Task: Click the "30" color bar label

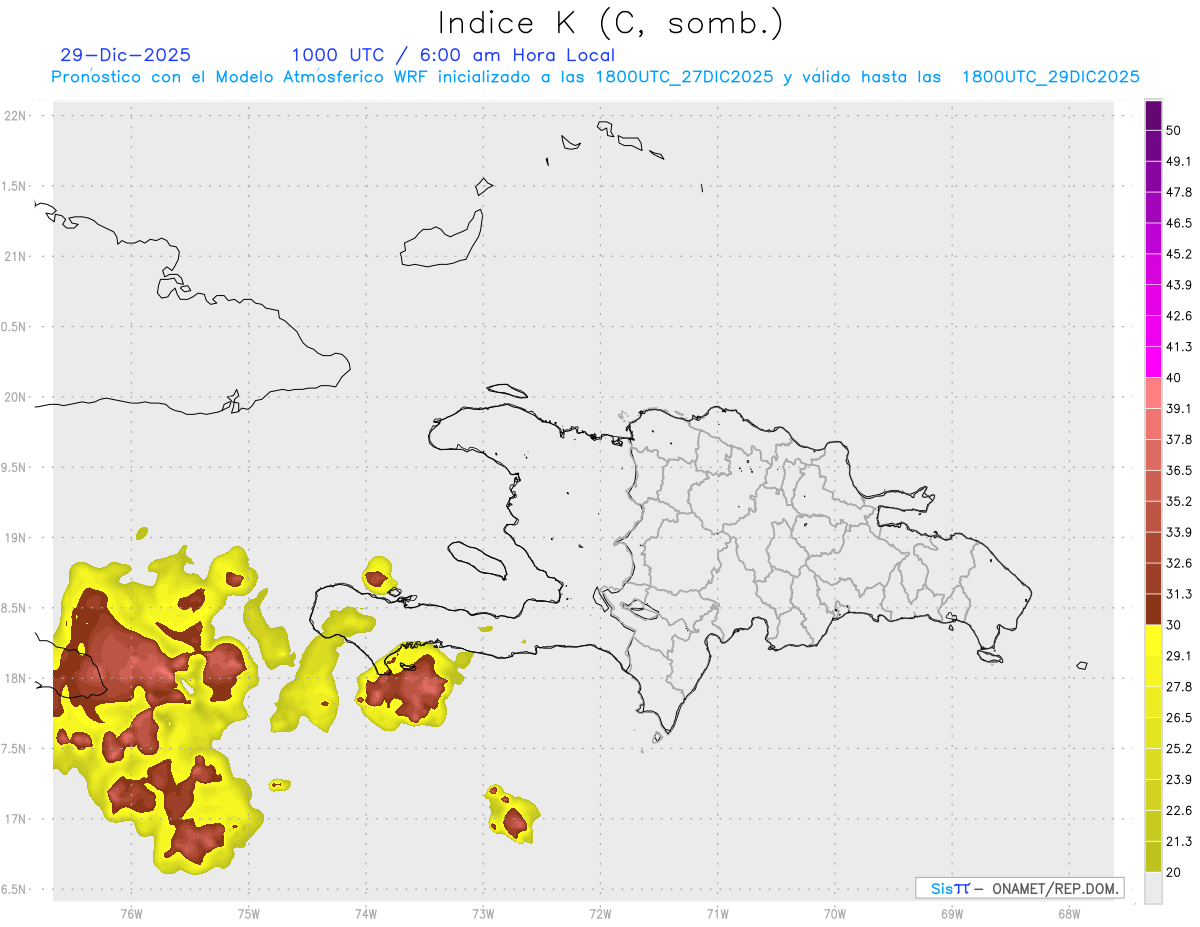Action: tap(1174, 625)
